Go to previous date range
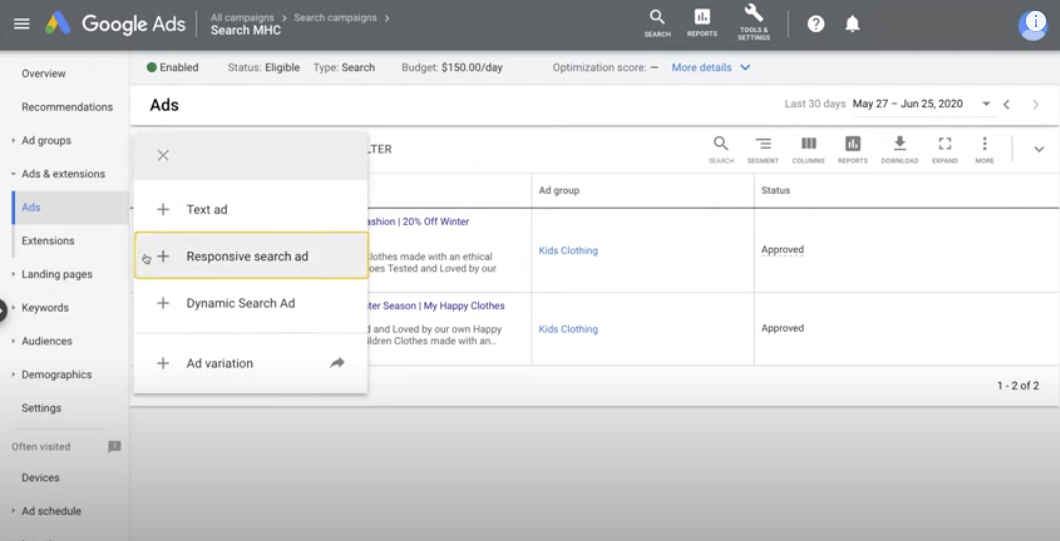The width and height of the screenshot is (1060, 541). click(x=1007, y=104)
